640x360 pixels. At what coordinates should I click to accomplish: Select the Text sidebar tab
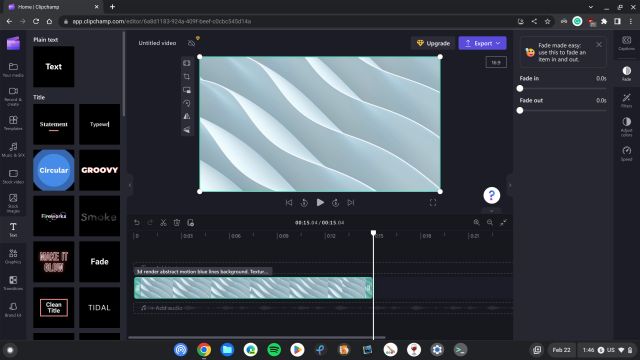tap(13, 230)
